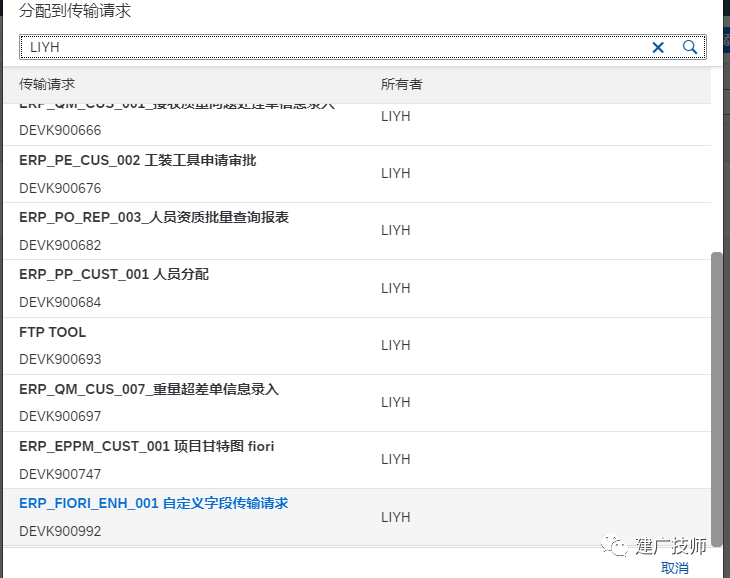Image resolution: width=730 pixels, height=578 pixels.
Task: Click the magnifier search icon
Action: [x=690, y=47]
